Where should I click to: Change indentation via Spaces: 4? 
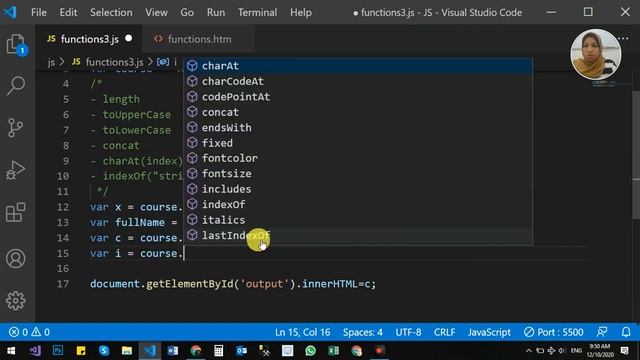click(363, 332)
